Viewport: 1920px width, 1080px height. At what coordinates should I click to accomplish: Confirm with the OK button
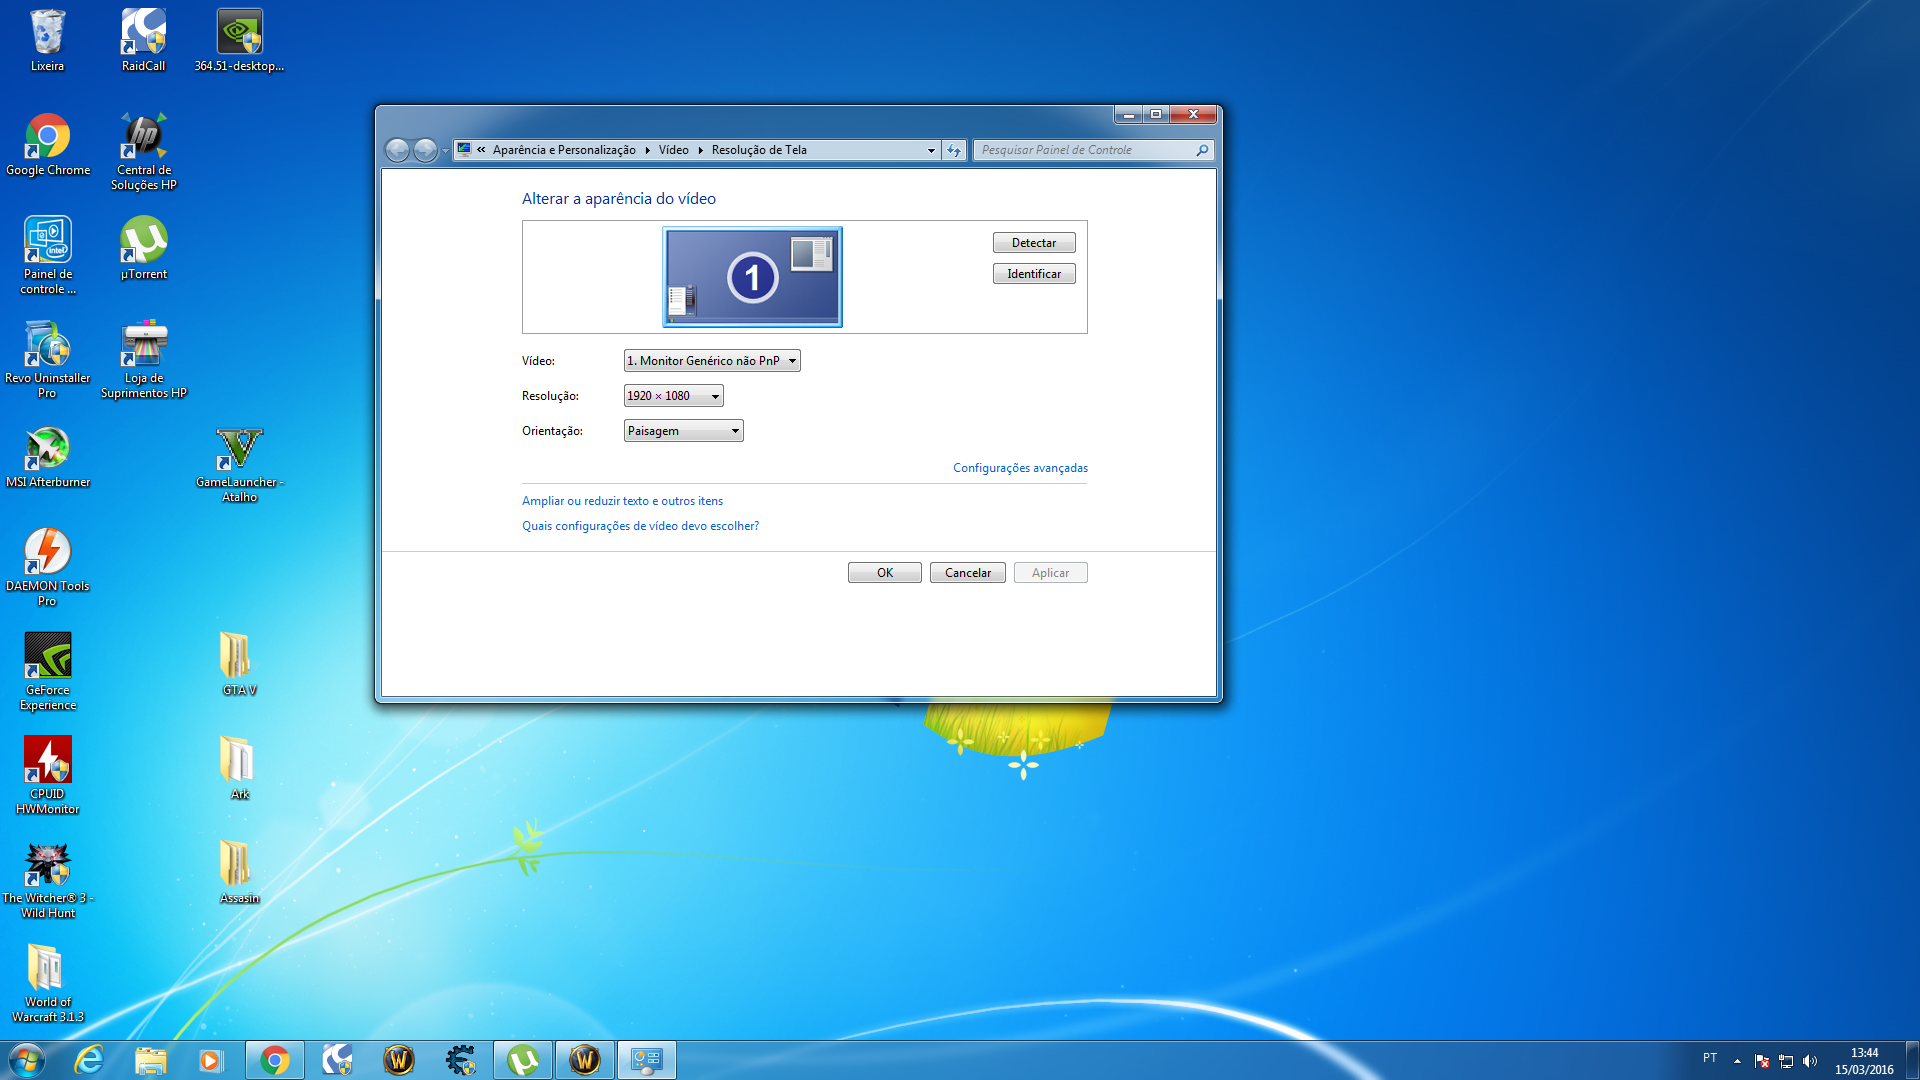885,573
